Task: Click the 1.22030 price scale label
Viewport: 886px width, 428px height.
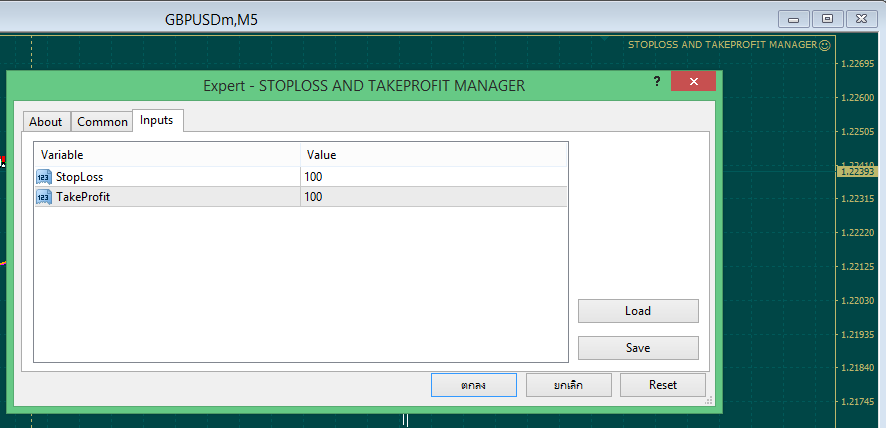Action: (x=858, y=300)
